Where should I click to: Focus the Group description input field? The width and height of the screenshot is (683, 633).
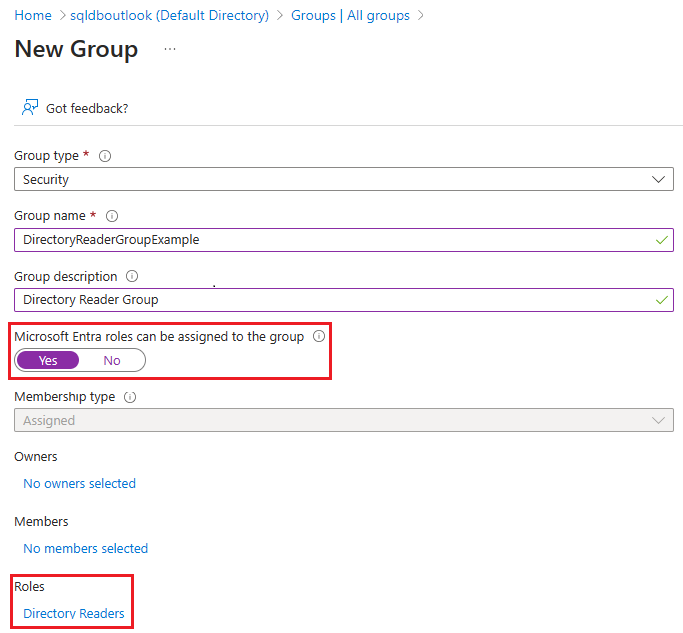[344, 300]
